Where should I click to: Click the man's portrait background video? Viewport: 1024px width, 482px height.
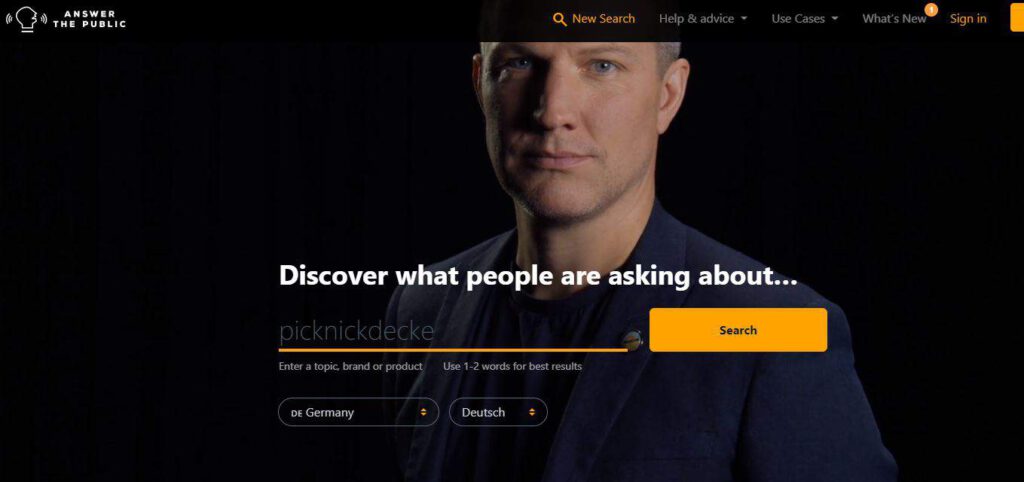(581, 163)
